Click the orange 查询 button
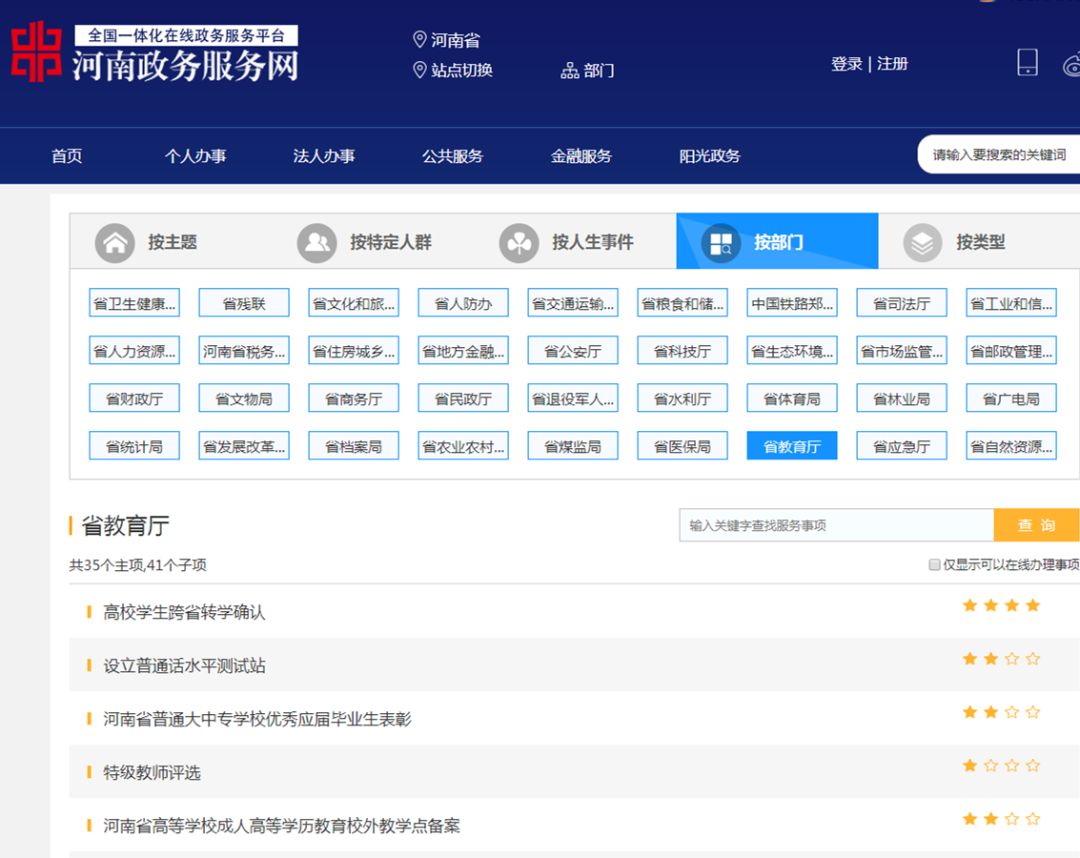1080x858 pixels. click(x=1037, y=525)
